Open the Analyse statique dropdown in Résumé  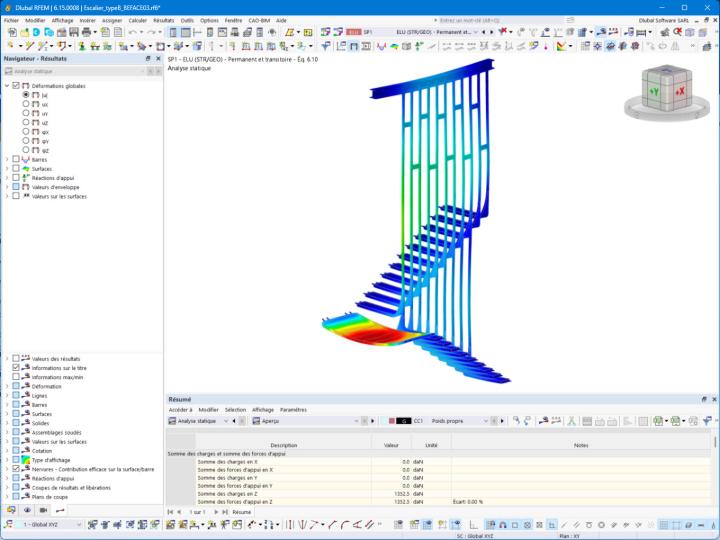pos(226,421)
